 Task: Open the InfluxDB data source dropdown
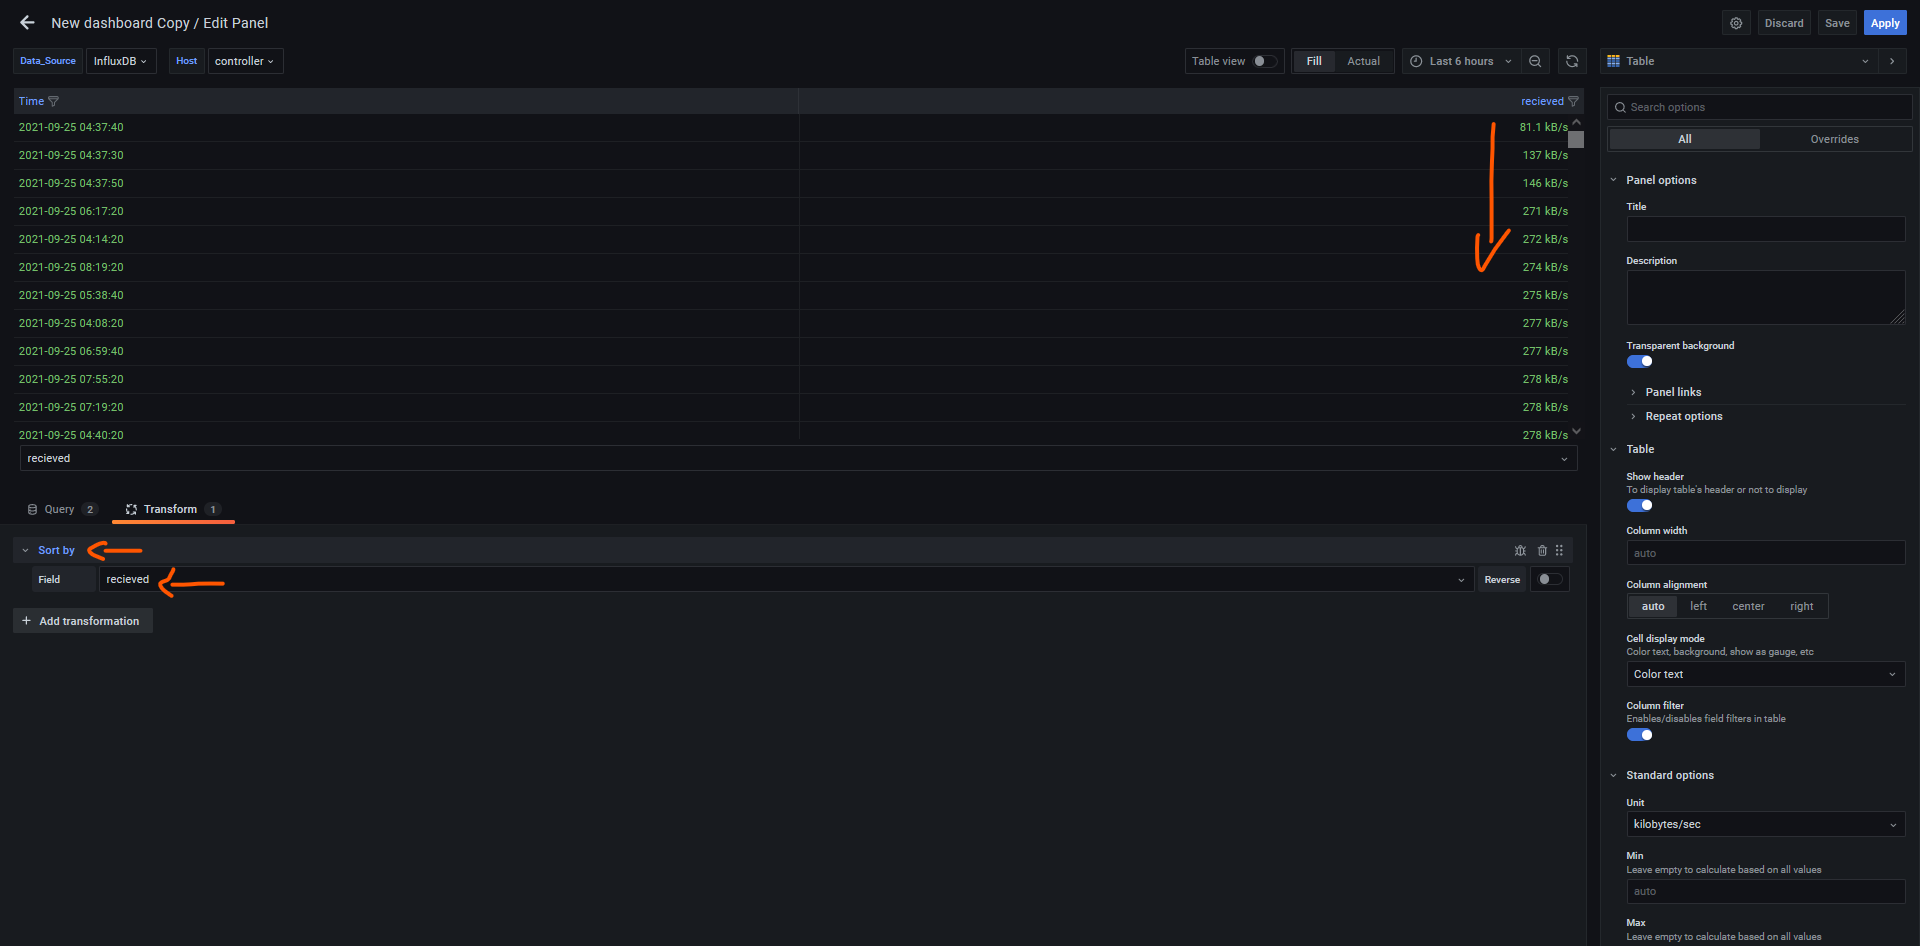(x=121, y=61)
